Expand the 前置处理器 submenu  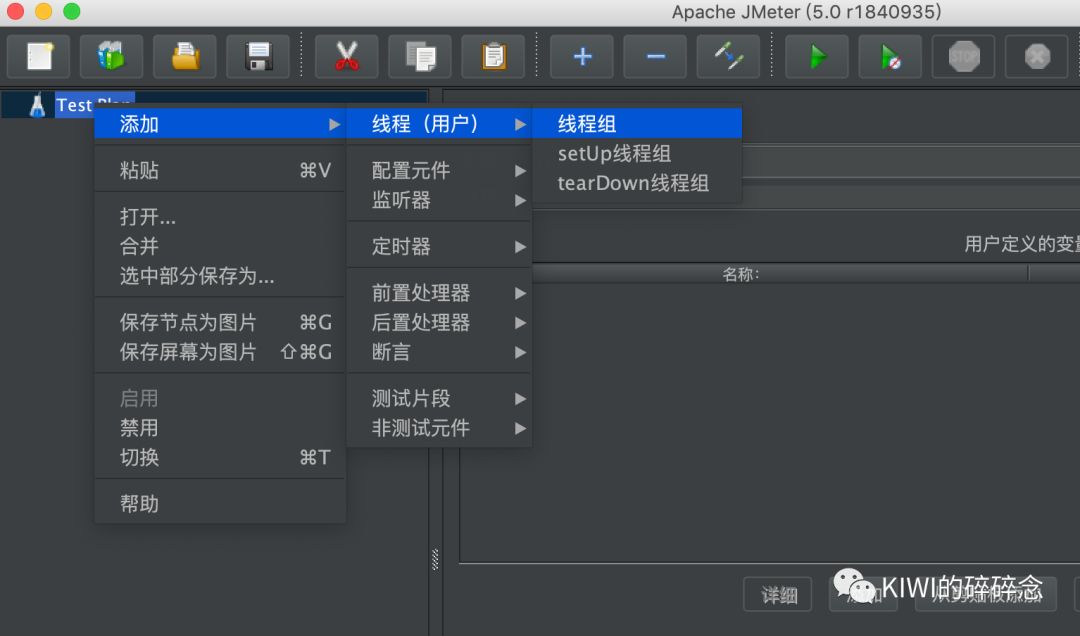[439, 293]
